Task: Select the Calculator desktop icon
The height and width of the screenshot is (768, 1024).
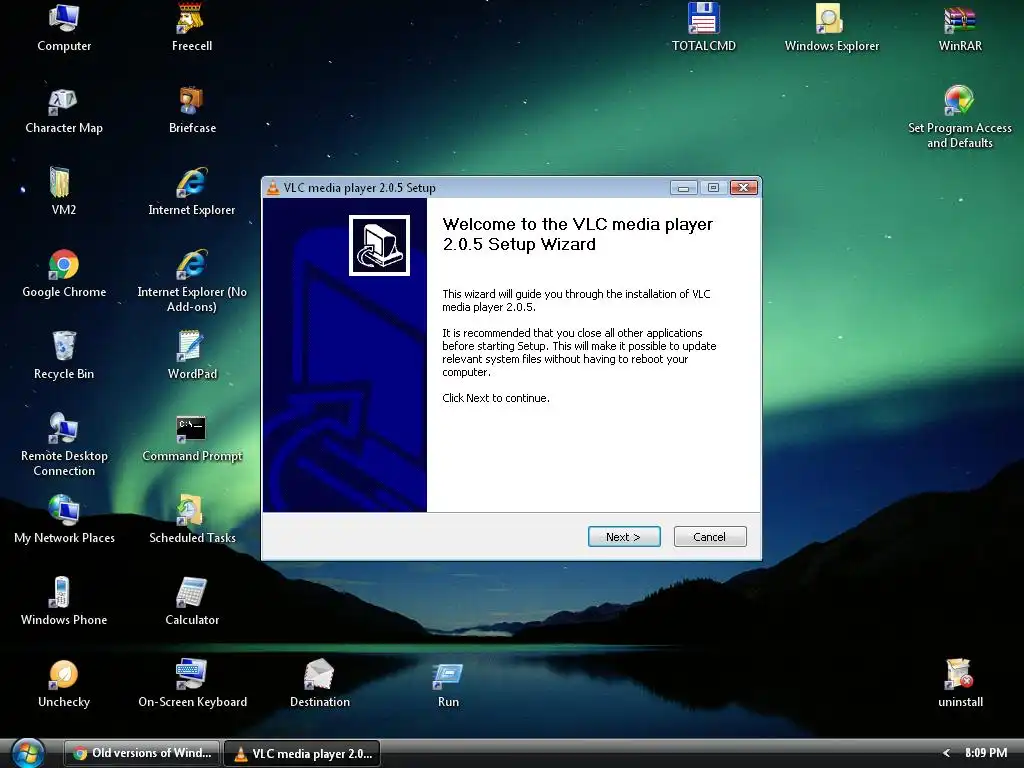Action: (x=192, y=602)
